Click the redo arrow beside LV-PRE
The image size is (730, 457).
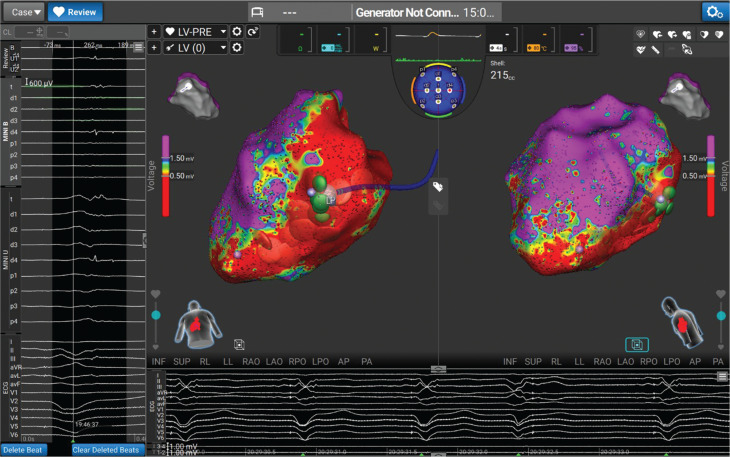[x=253, y=31]
